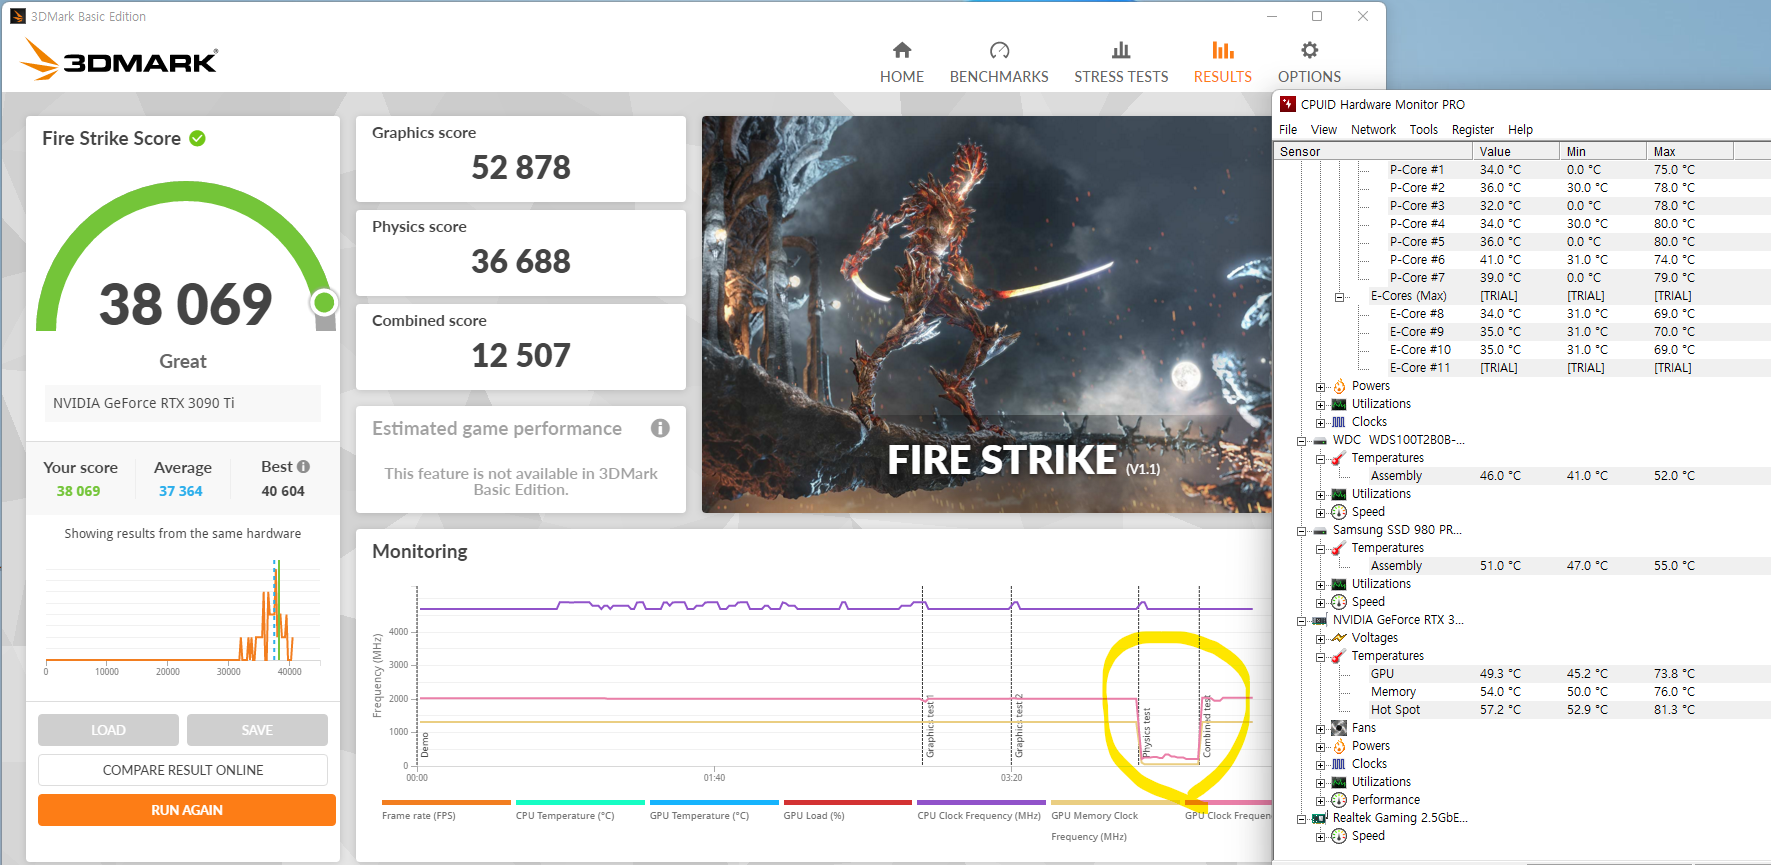Click GPU Load (%) red legend swatch
This screenshot has height=865, width=1771.
pyautogui.click(x=848, y=802)
